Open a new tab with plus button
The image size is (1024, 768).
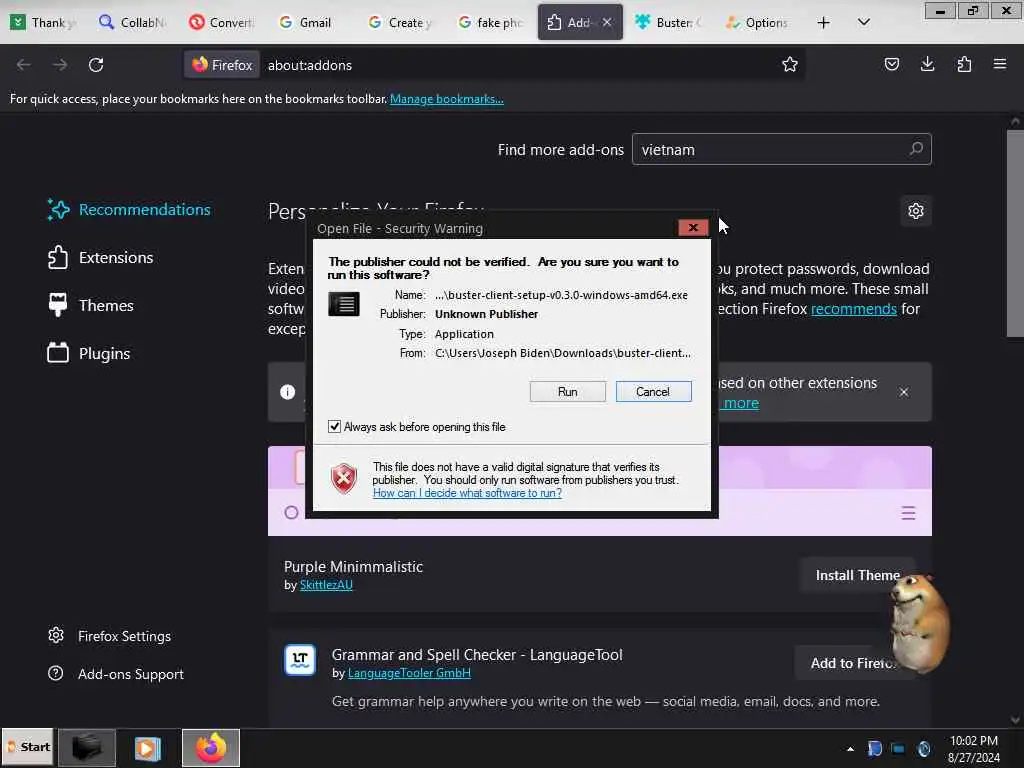pos(824,22)
